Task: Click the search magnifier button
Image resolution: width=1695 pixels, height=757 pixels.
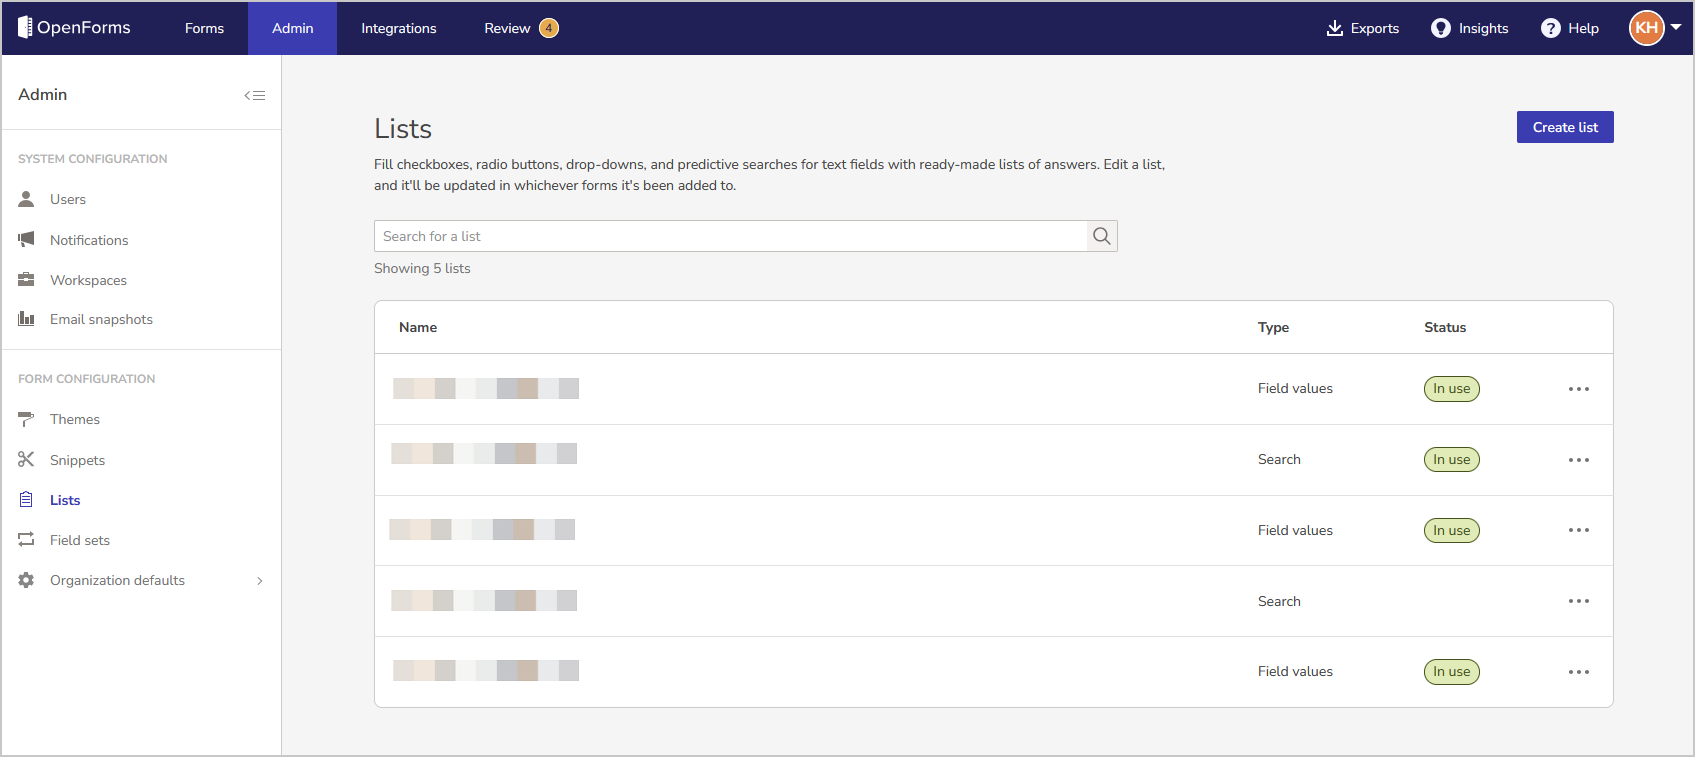Action: tap(1102, 236)
